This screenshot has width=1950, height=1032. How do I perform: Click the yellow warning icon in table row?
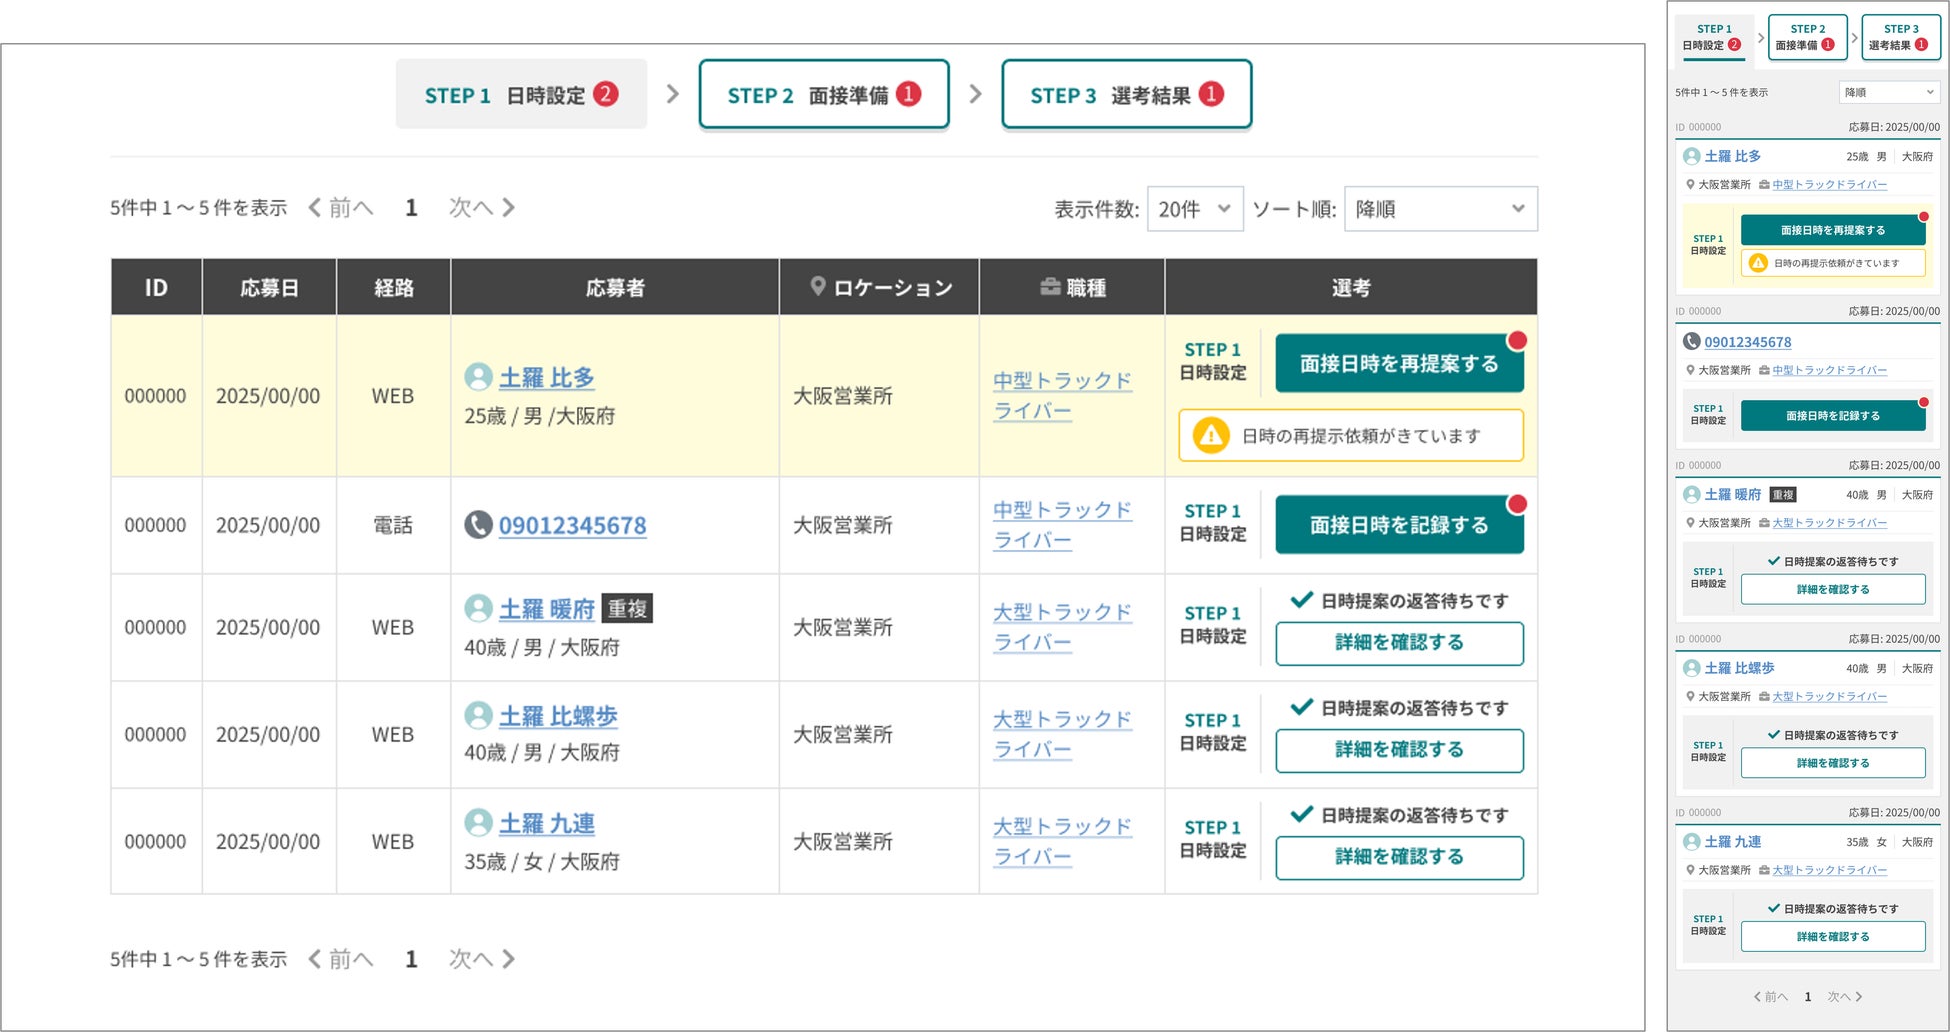click(x=1210, y=435)
